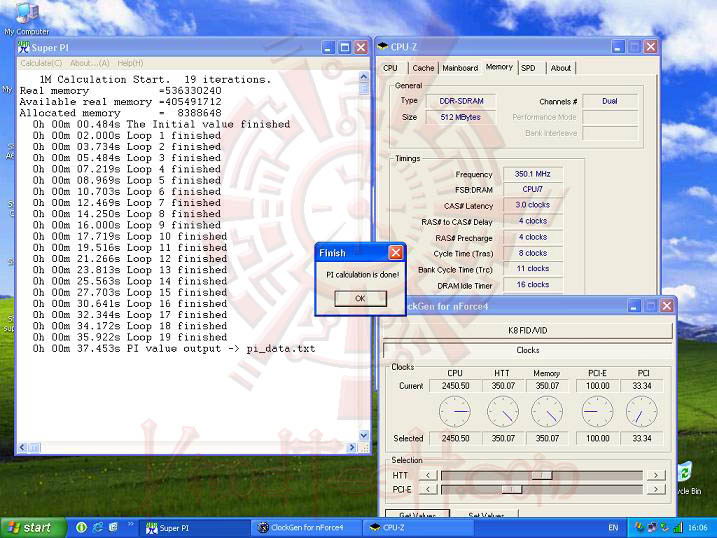
Task: Select the Memory tab in CPU-Z
Action: pos(499,67)
